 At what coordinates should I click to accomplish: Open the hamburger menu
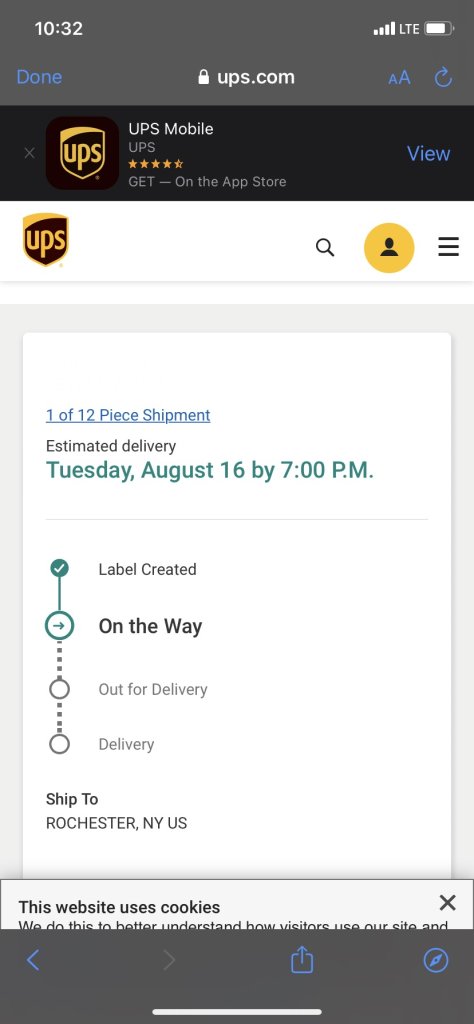(x=449, y=247)
